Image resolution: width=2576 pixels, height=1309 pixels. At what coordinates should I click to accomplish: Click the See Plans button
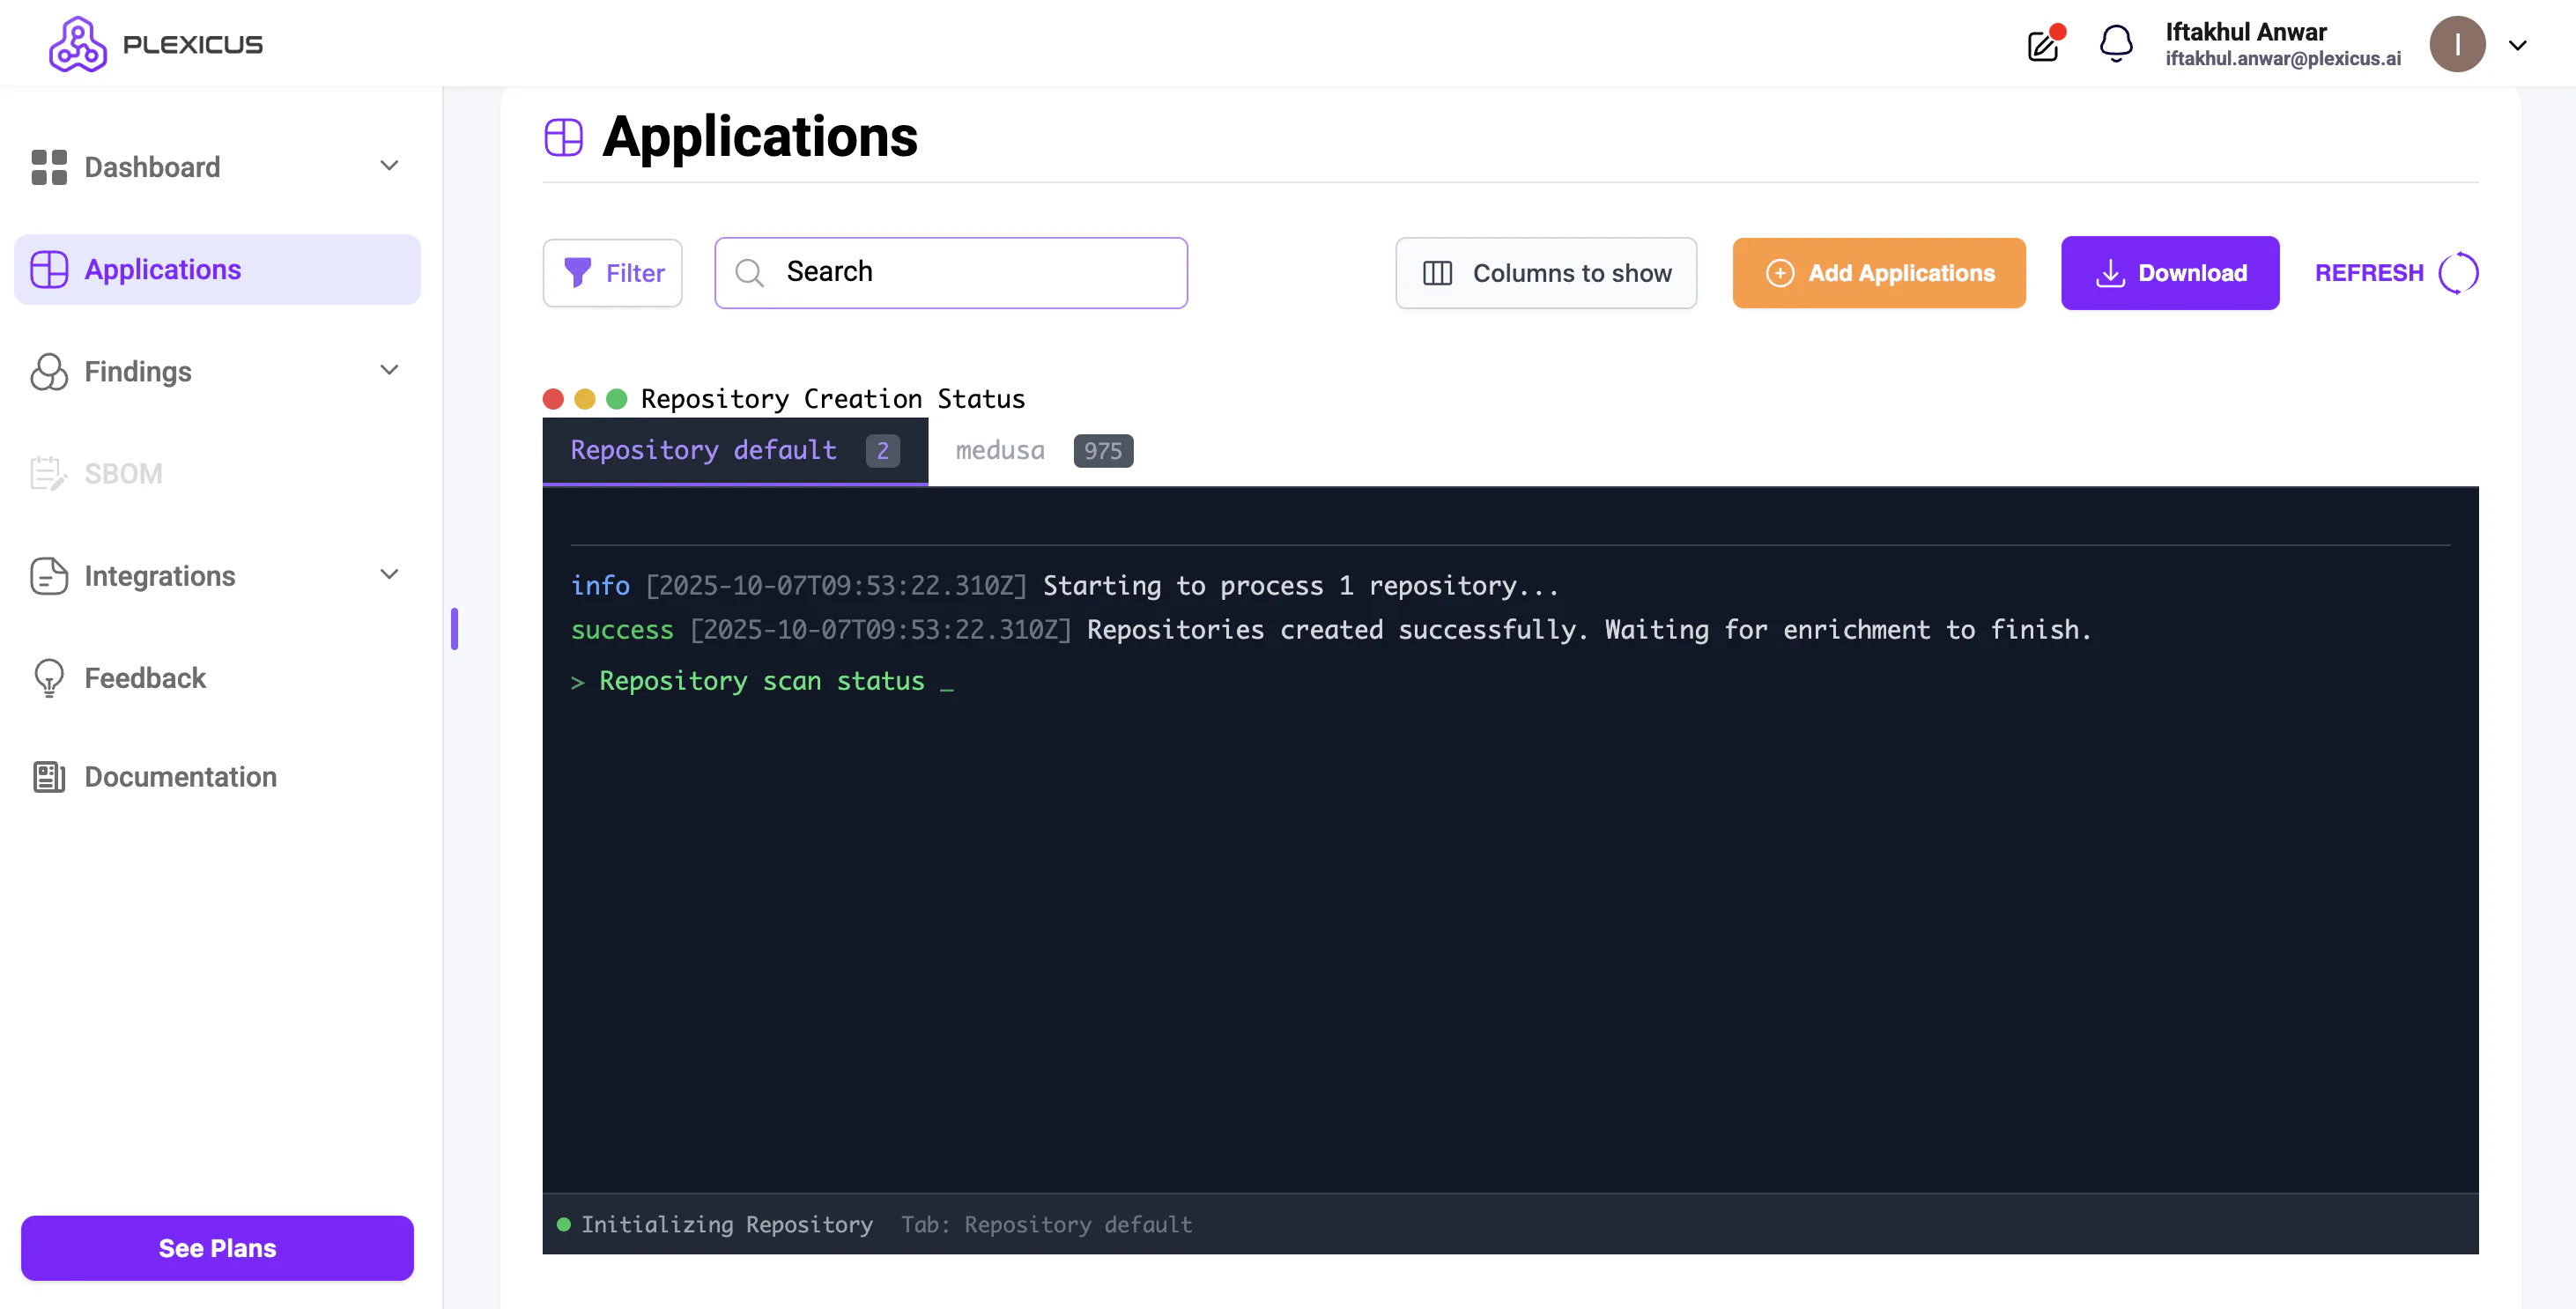[217, 1248]
